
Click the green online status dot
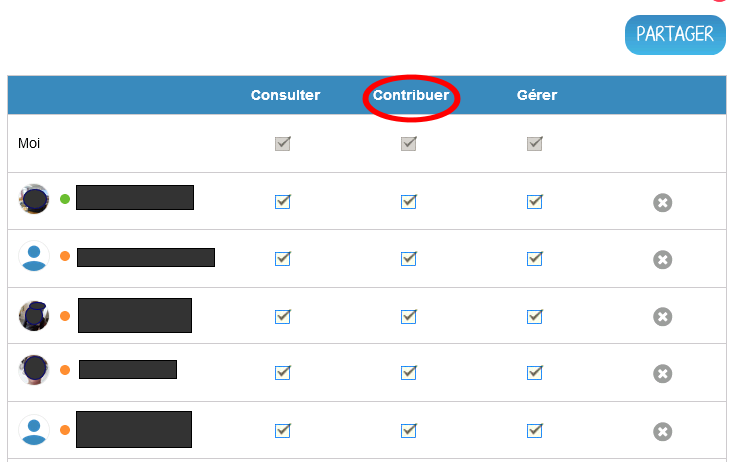click(65, 199)
